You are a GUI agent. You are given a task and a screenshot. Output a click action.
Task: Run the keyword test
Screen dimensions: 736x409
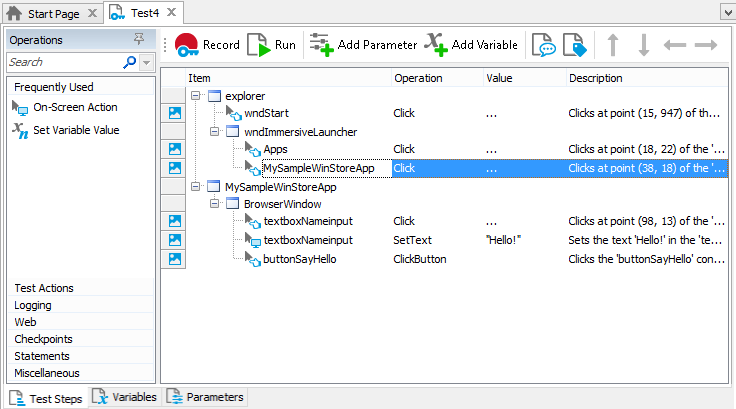click(272, 45)
